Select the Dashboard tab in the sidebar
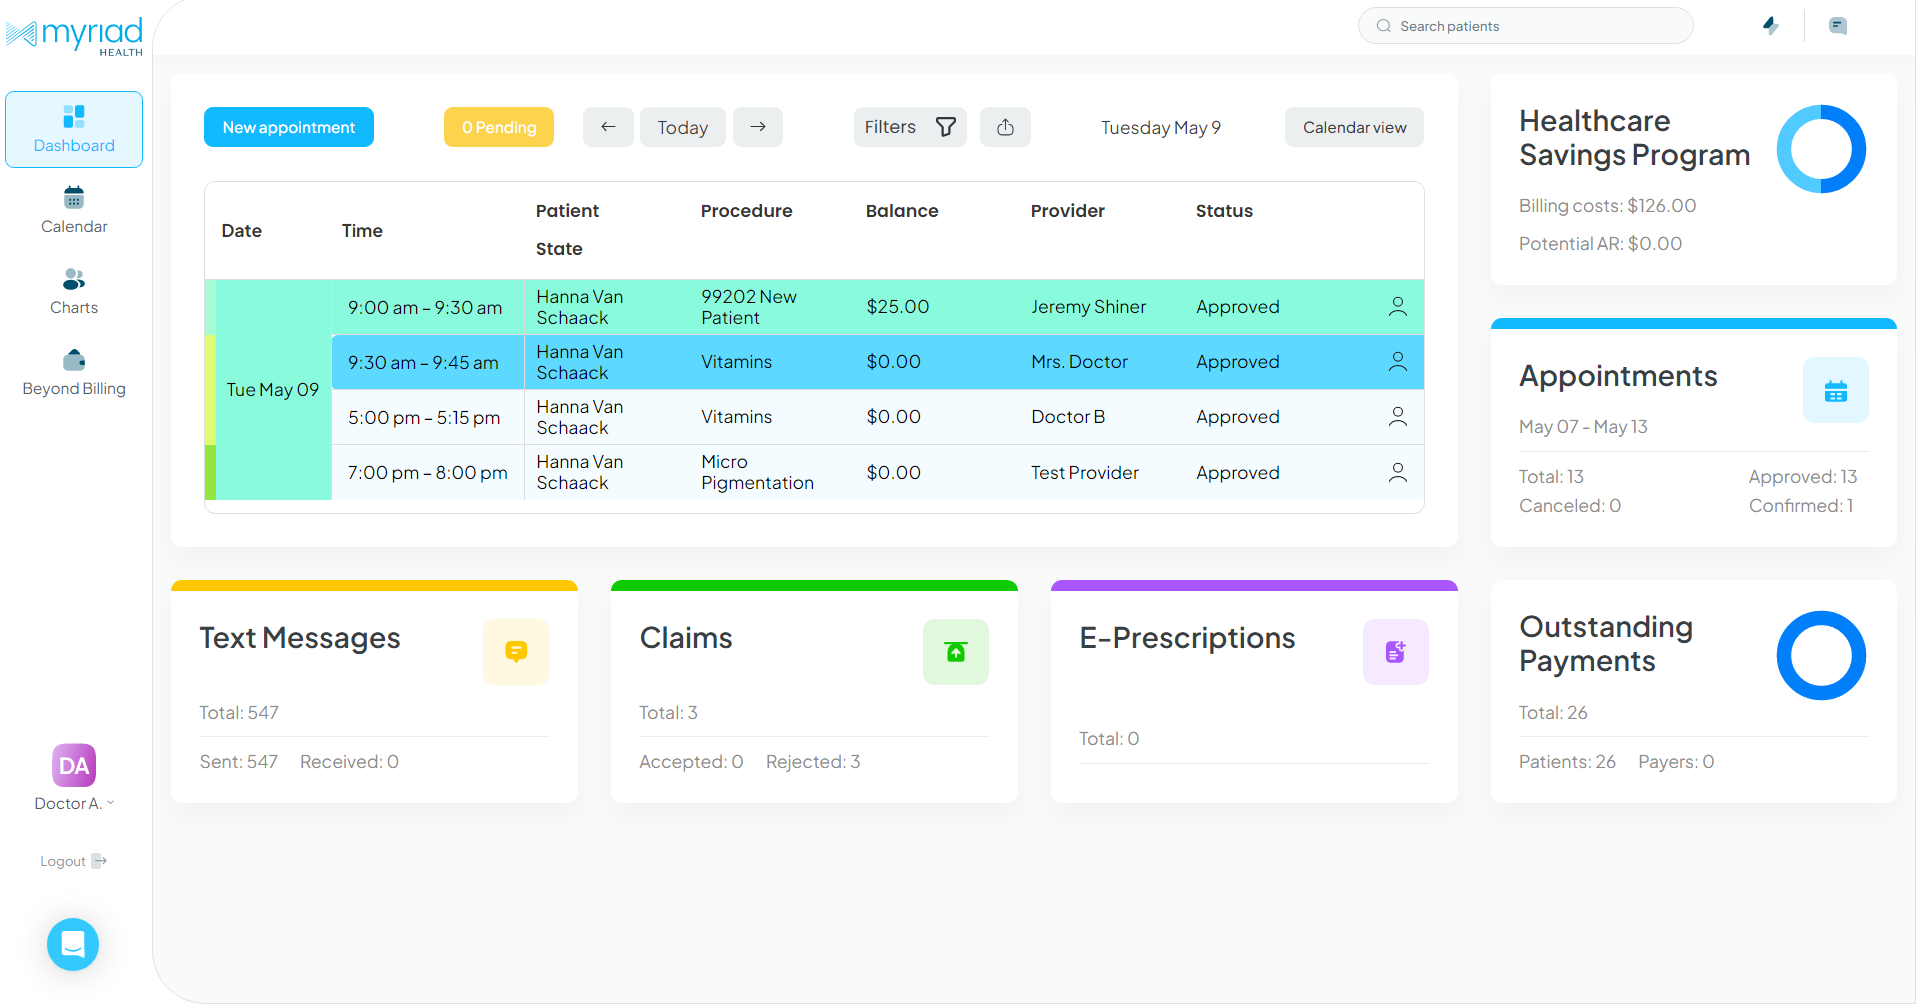The height and width of the screenshot is (1004, 1916). coord(73,129)
